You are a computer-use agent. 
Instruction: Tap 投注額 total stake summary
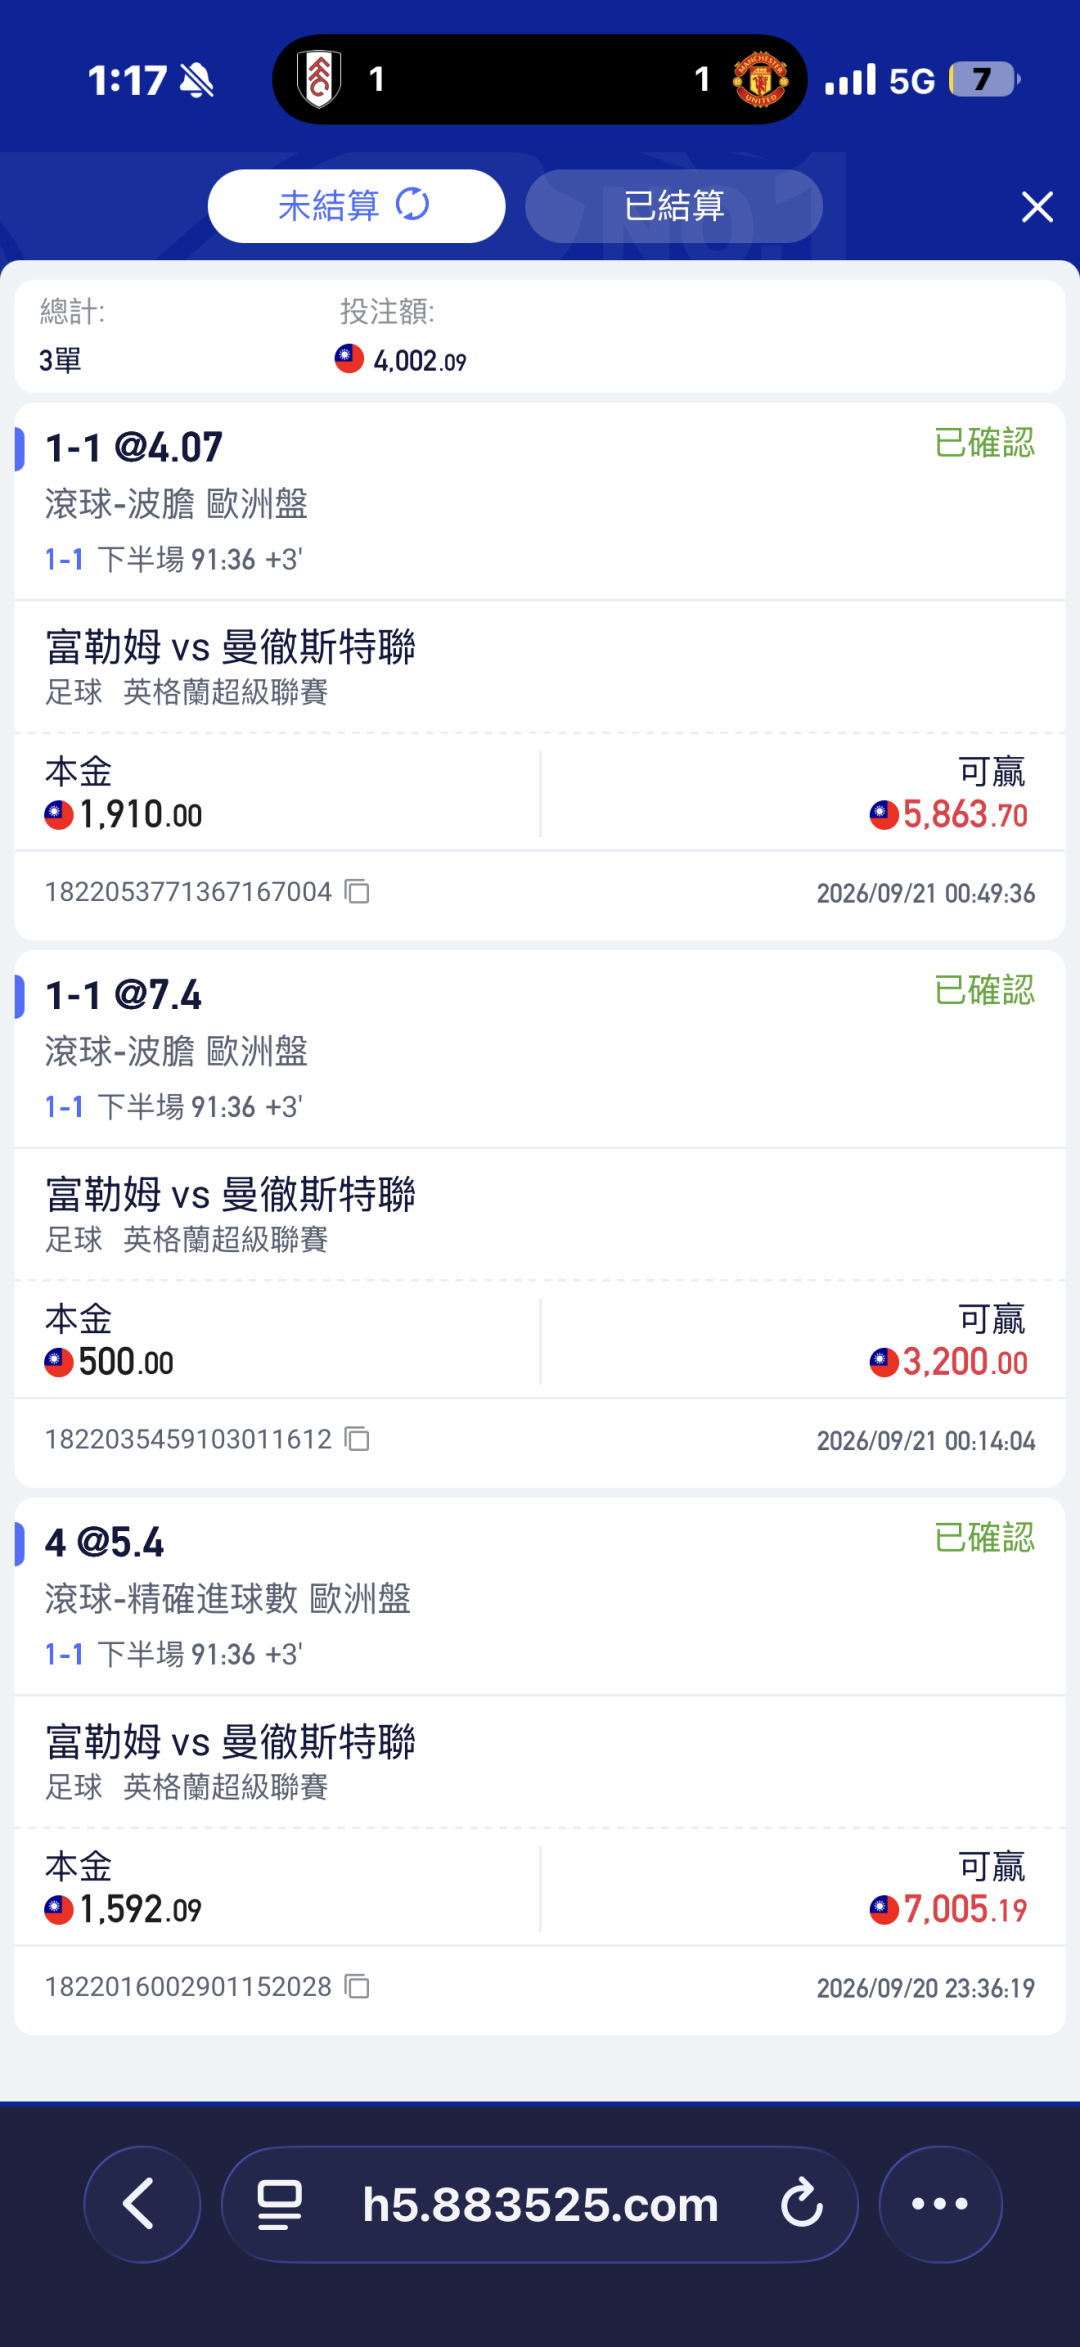tap(402, 336)
